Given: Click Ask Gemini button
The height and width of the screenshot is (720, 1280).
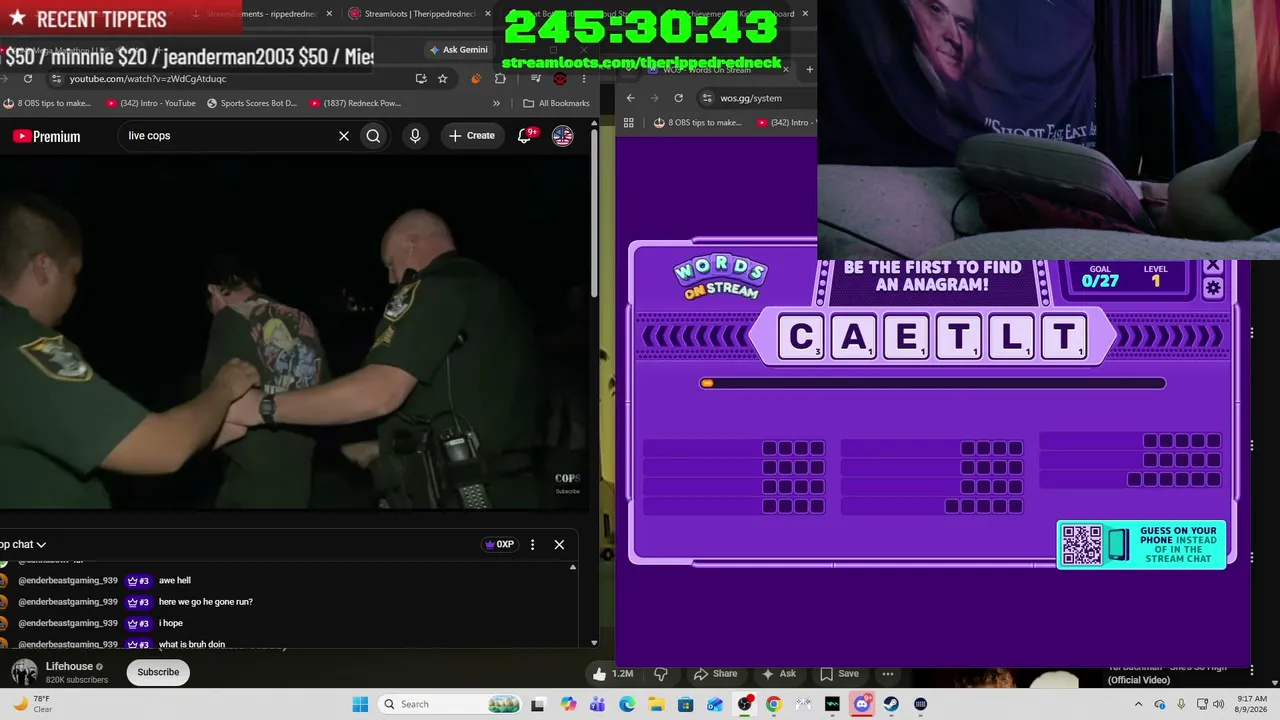Looking at the screenshot, I should coord(459,50).
